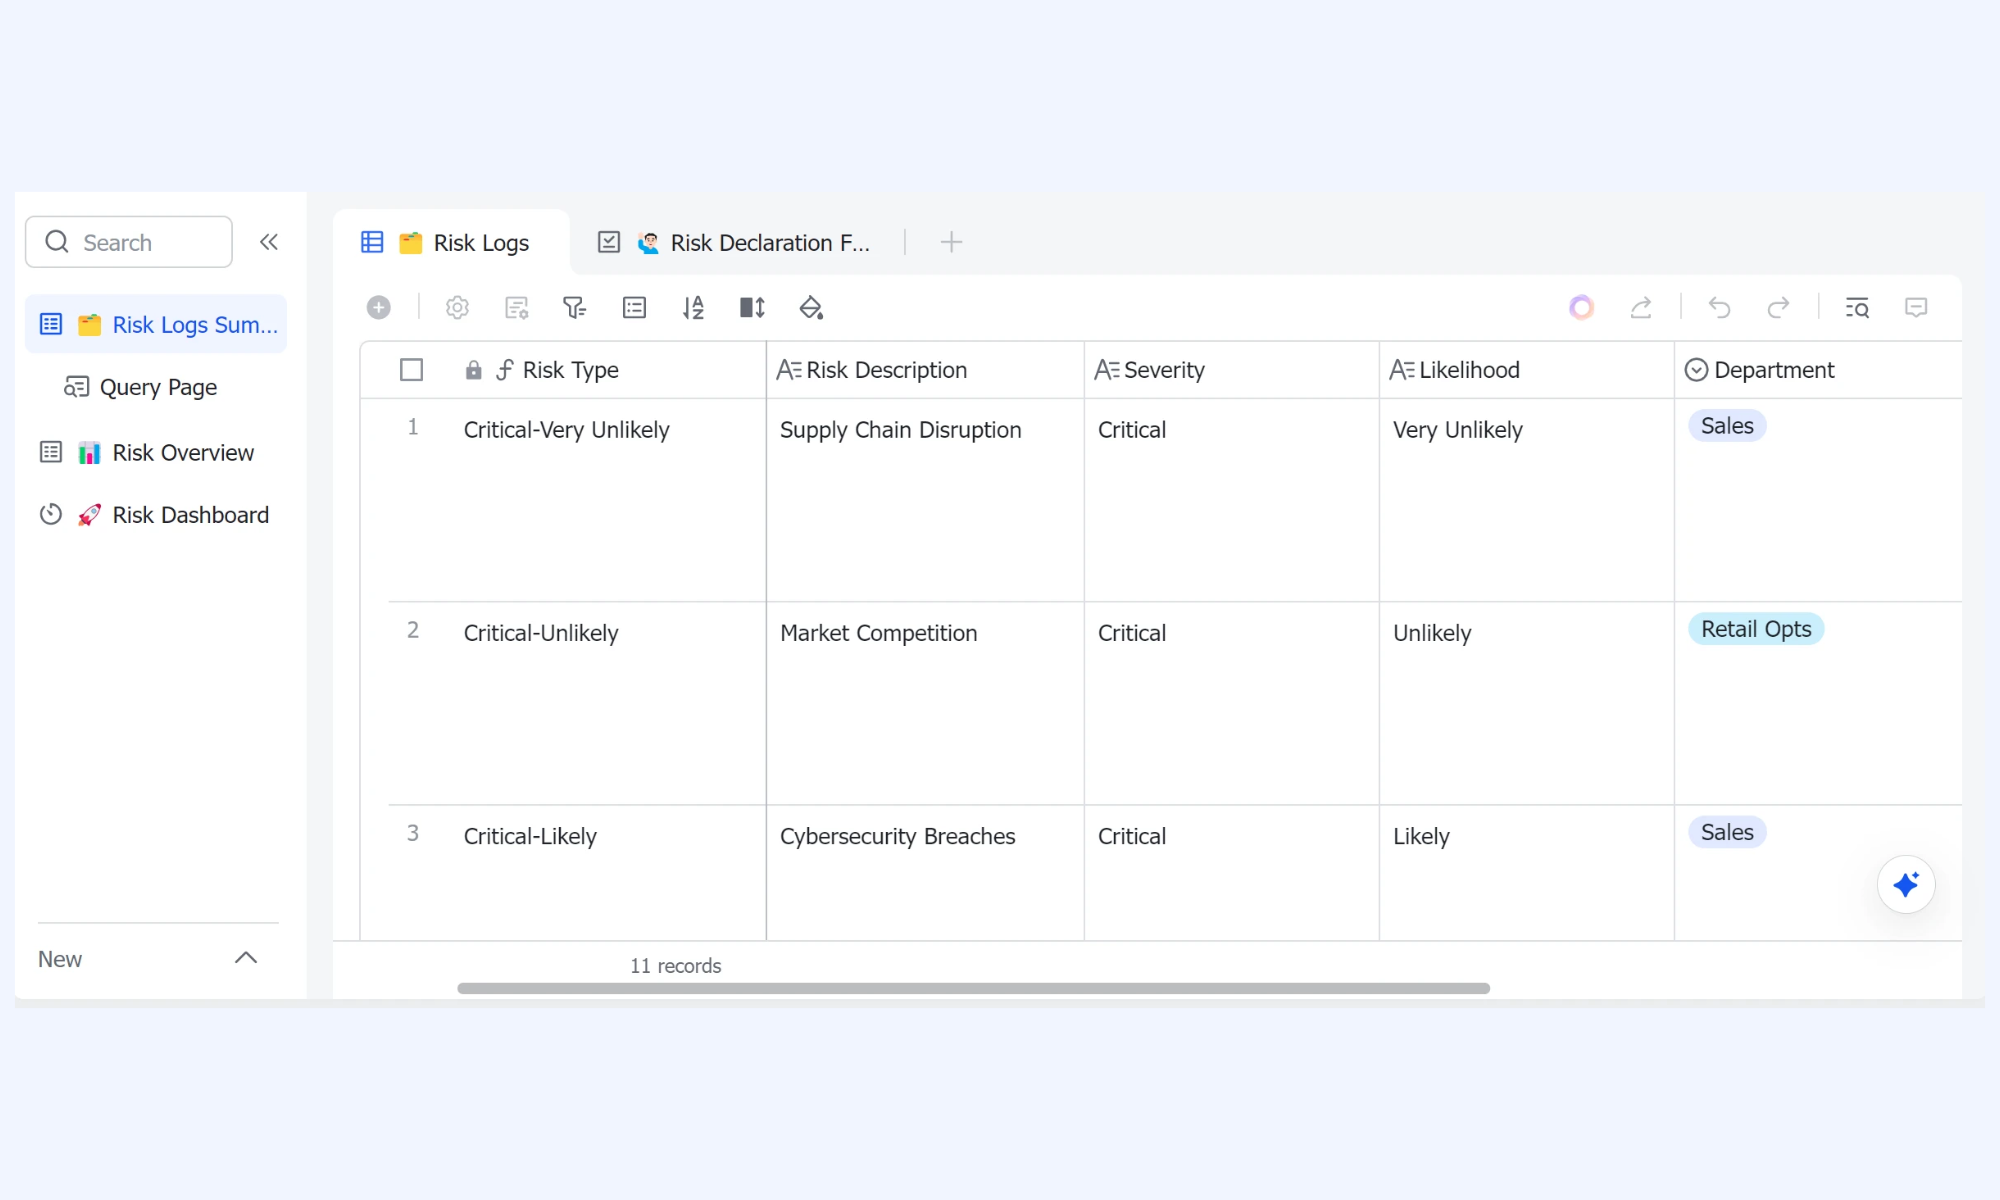Toggle the select all records checkbox
This screenshot has height=1200, width=2000.
point(411,370)
